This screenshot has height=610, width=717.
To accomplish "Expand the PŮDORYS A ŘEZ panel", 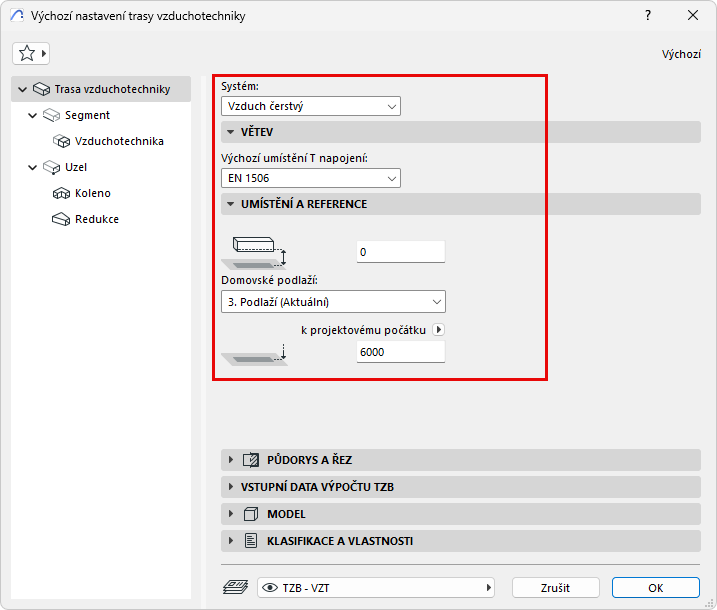I will [231, 460].
